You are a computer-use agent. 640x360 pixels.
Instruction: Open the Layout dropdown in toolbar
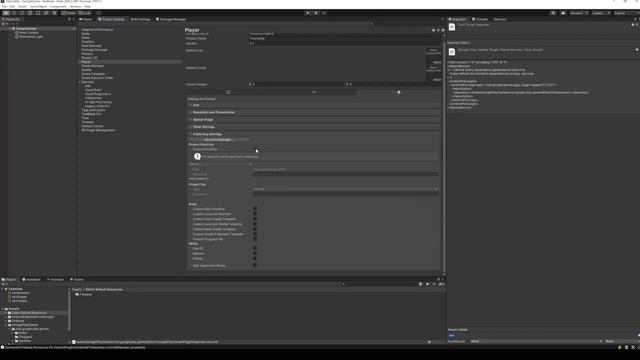627,13
